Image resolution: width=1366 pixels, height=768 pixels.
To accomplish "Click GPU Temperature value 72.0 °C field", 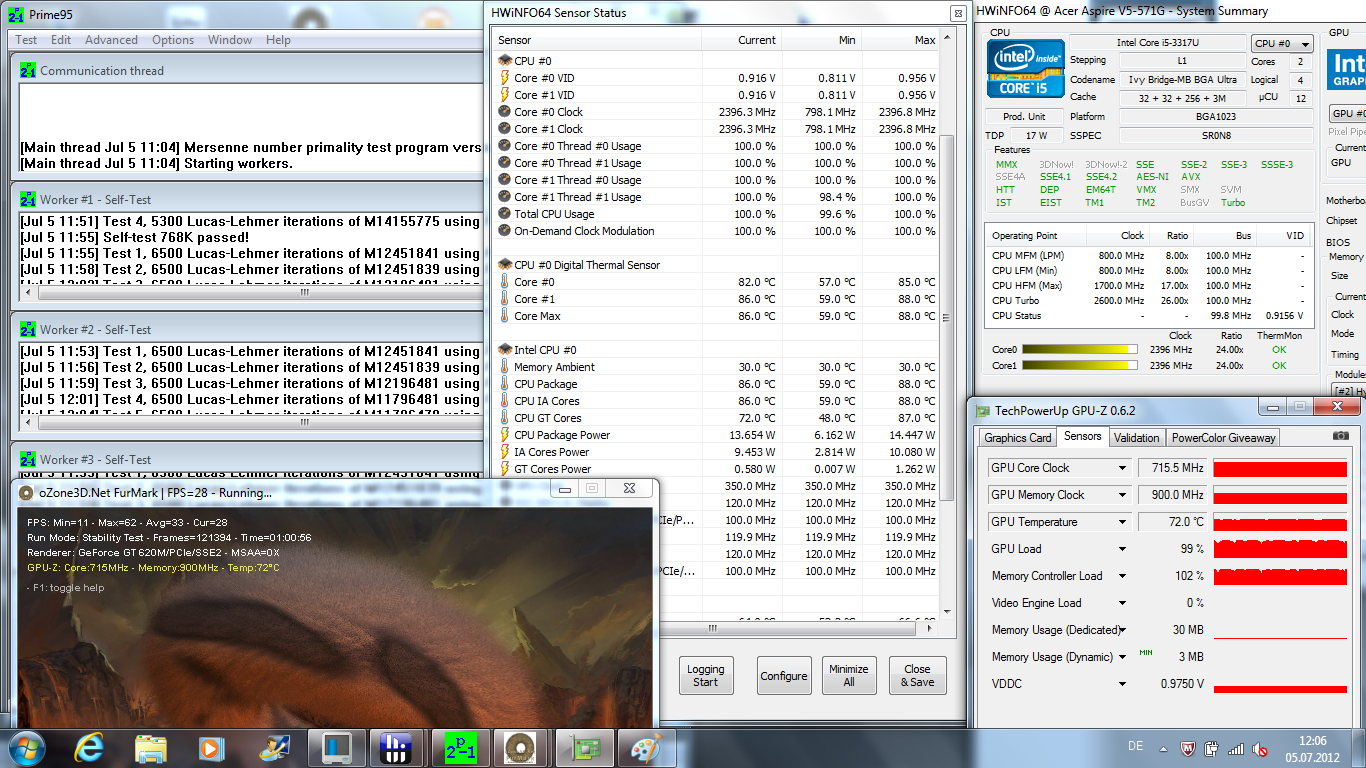I will click(1172, 522).
